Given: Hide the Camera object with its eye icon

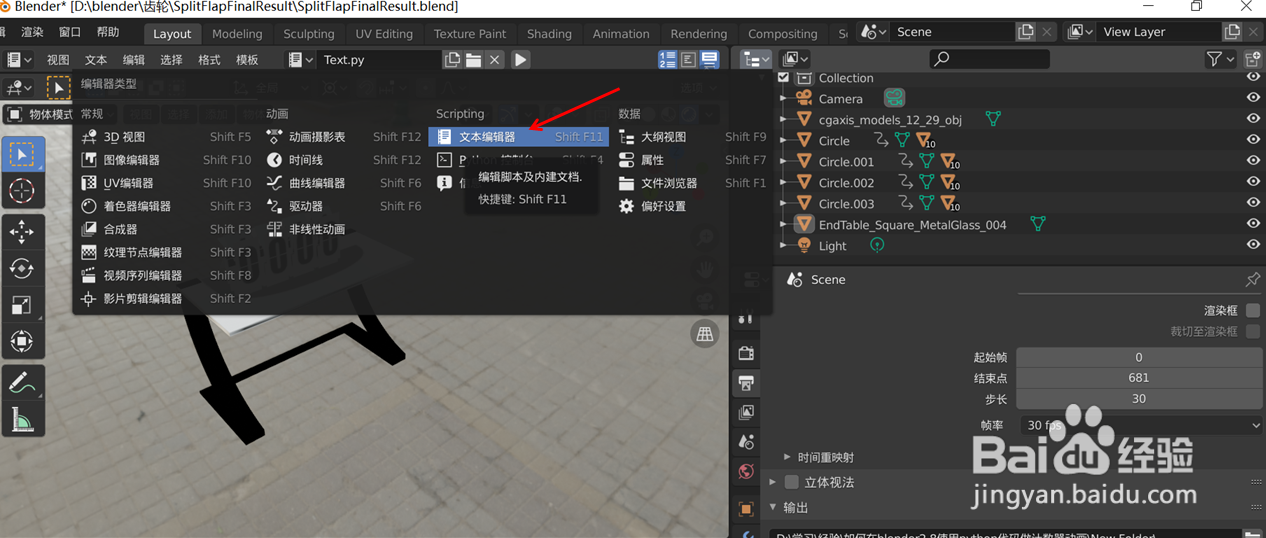Looking at the screenshot, I should 1252,98.
